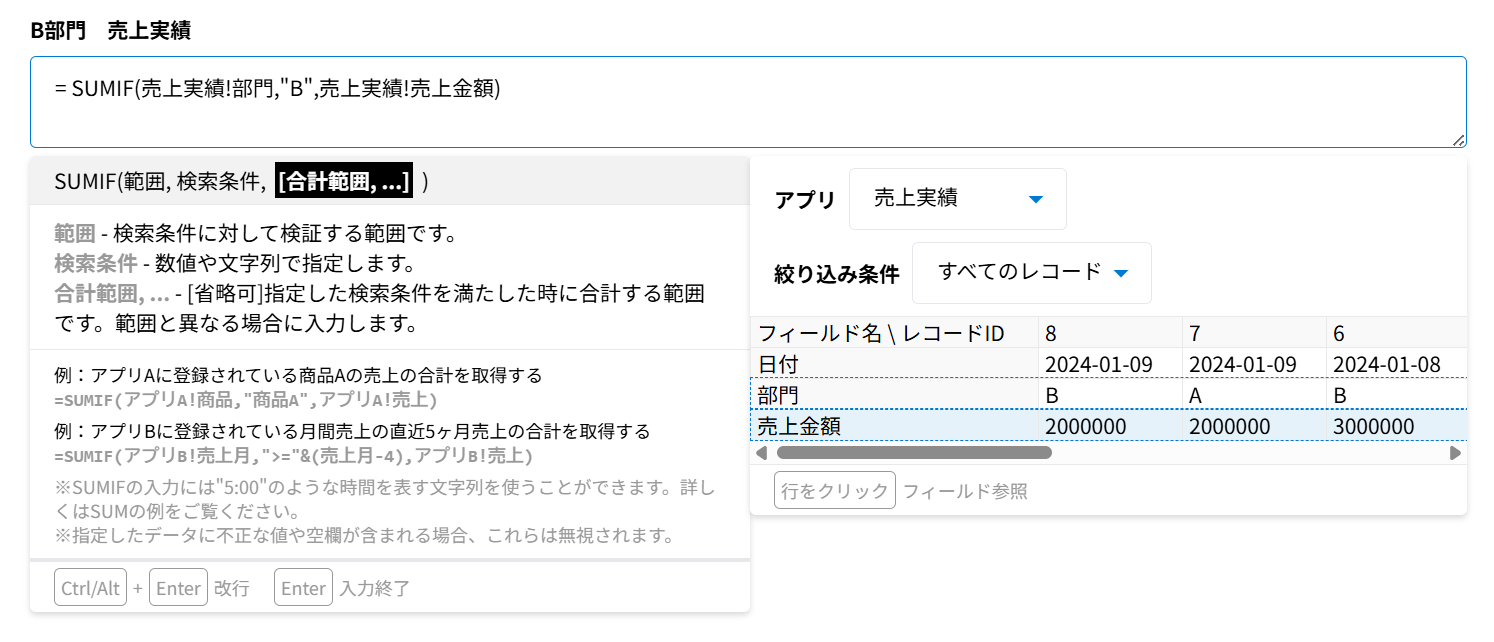This screenshot has height=642, width=1494.
Task: Click the 3000000 sales amount cell
Action: point(1373,427)
